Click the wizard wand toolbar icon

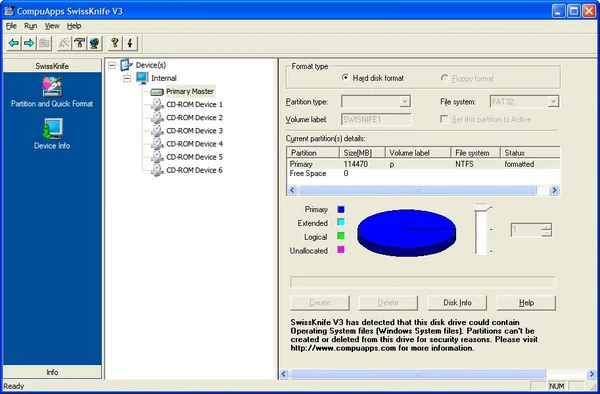pos(64,43)
